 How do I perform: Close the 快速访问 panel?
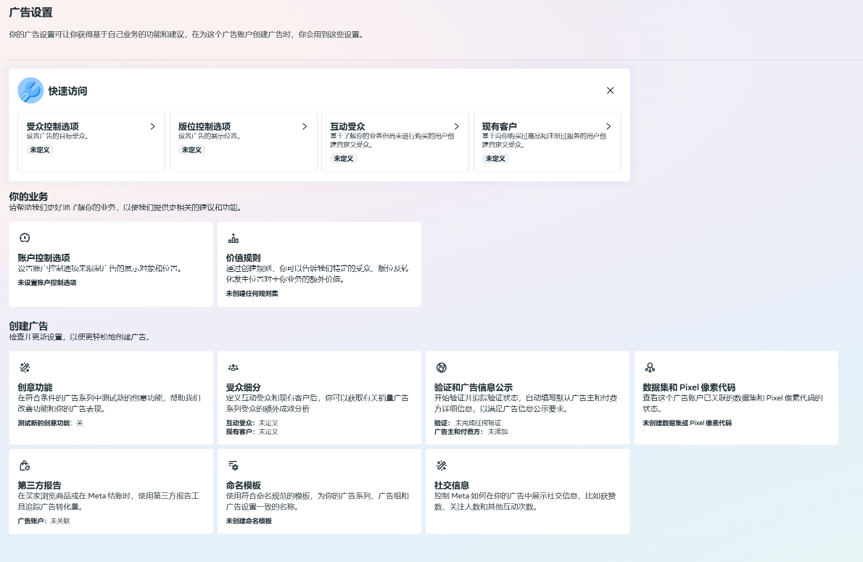pyautogui.click(x=610, y=90)
